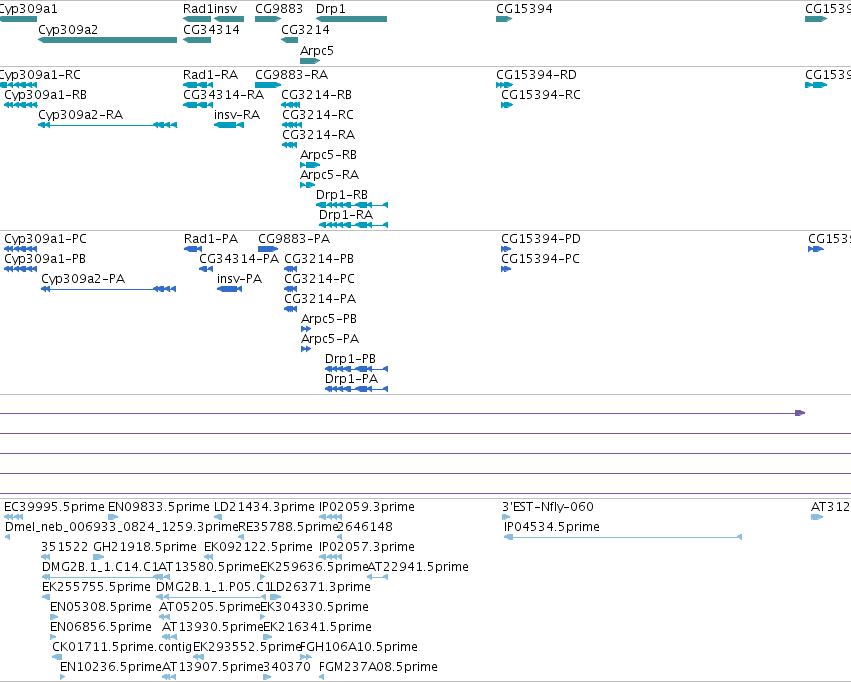Click the EK216341.5prime EST label
This screenshot has width=851, height=682.
(x=317, y=627)
